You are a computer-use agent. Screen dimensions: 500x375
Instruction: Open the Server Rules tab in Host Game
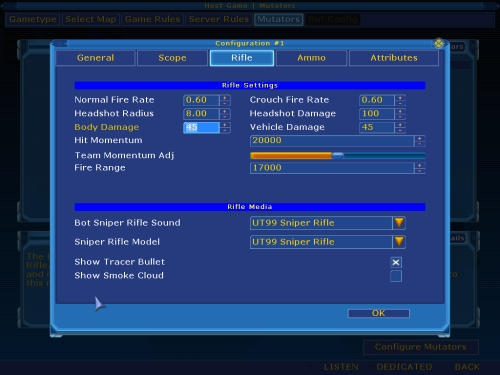pos(219,19)
